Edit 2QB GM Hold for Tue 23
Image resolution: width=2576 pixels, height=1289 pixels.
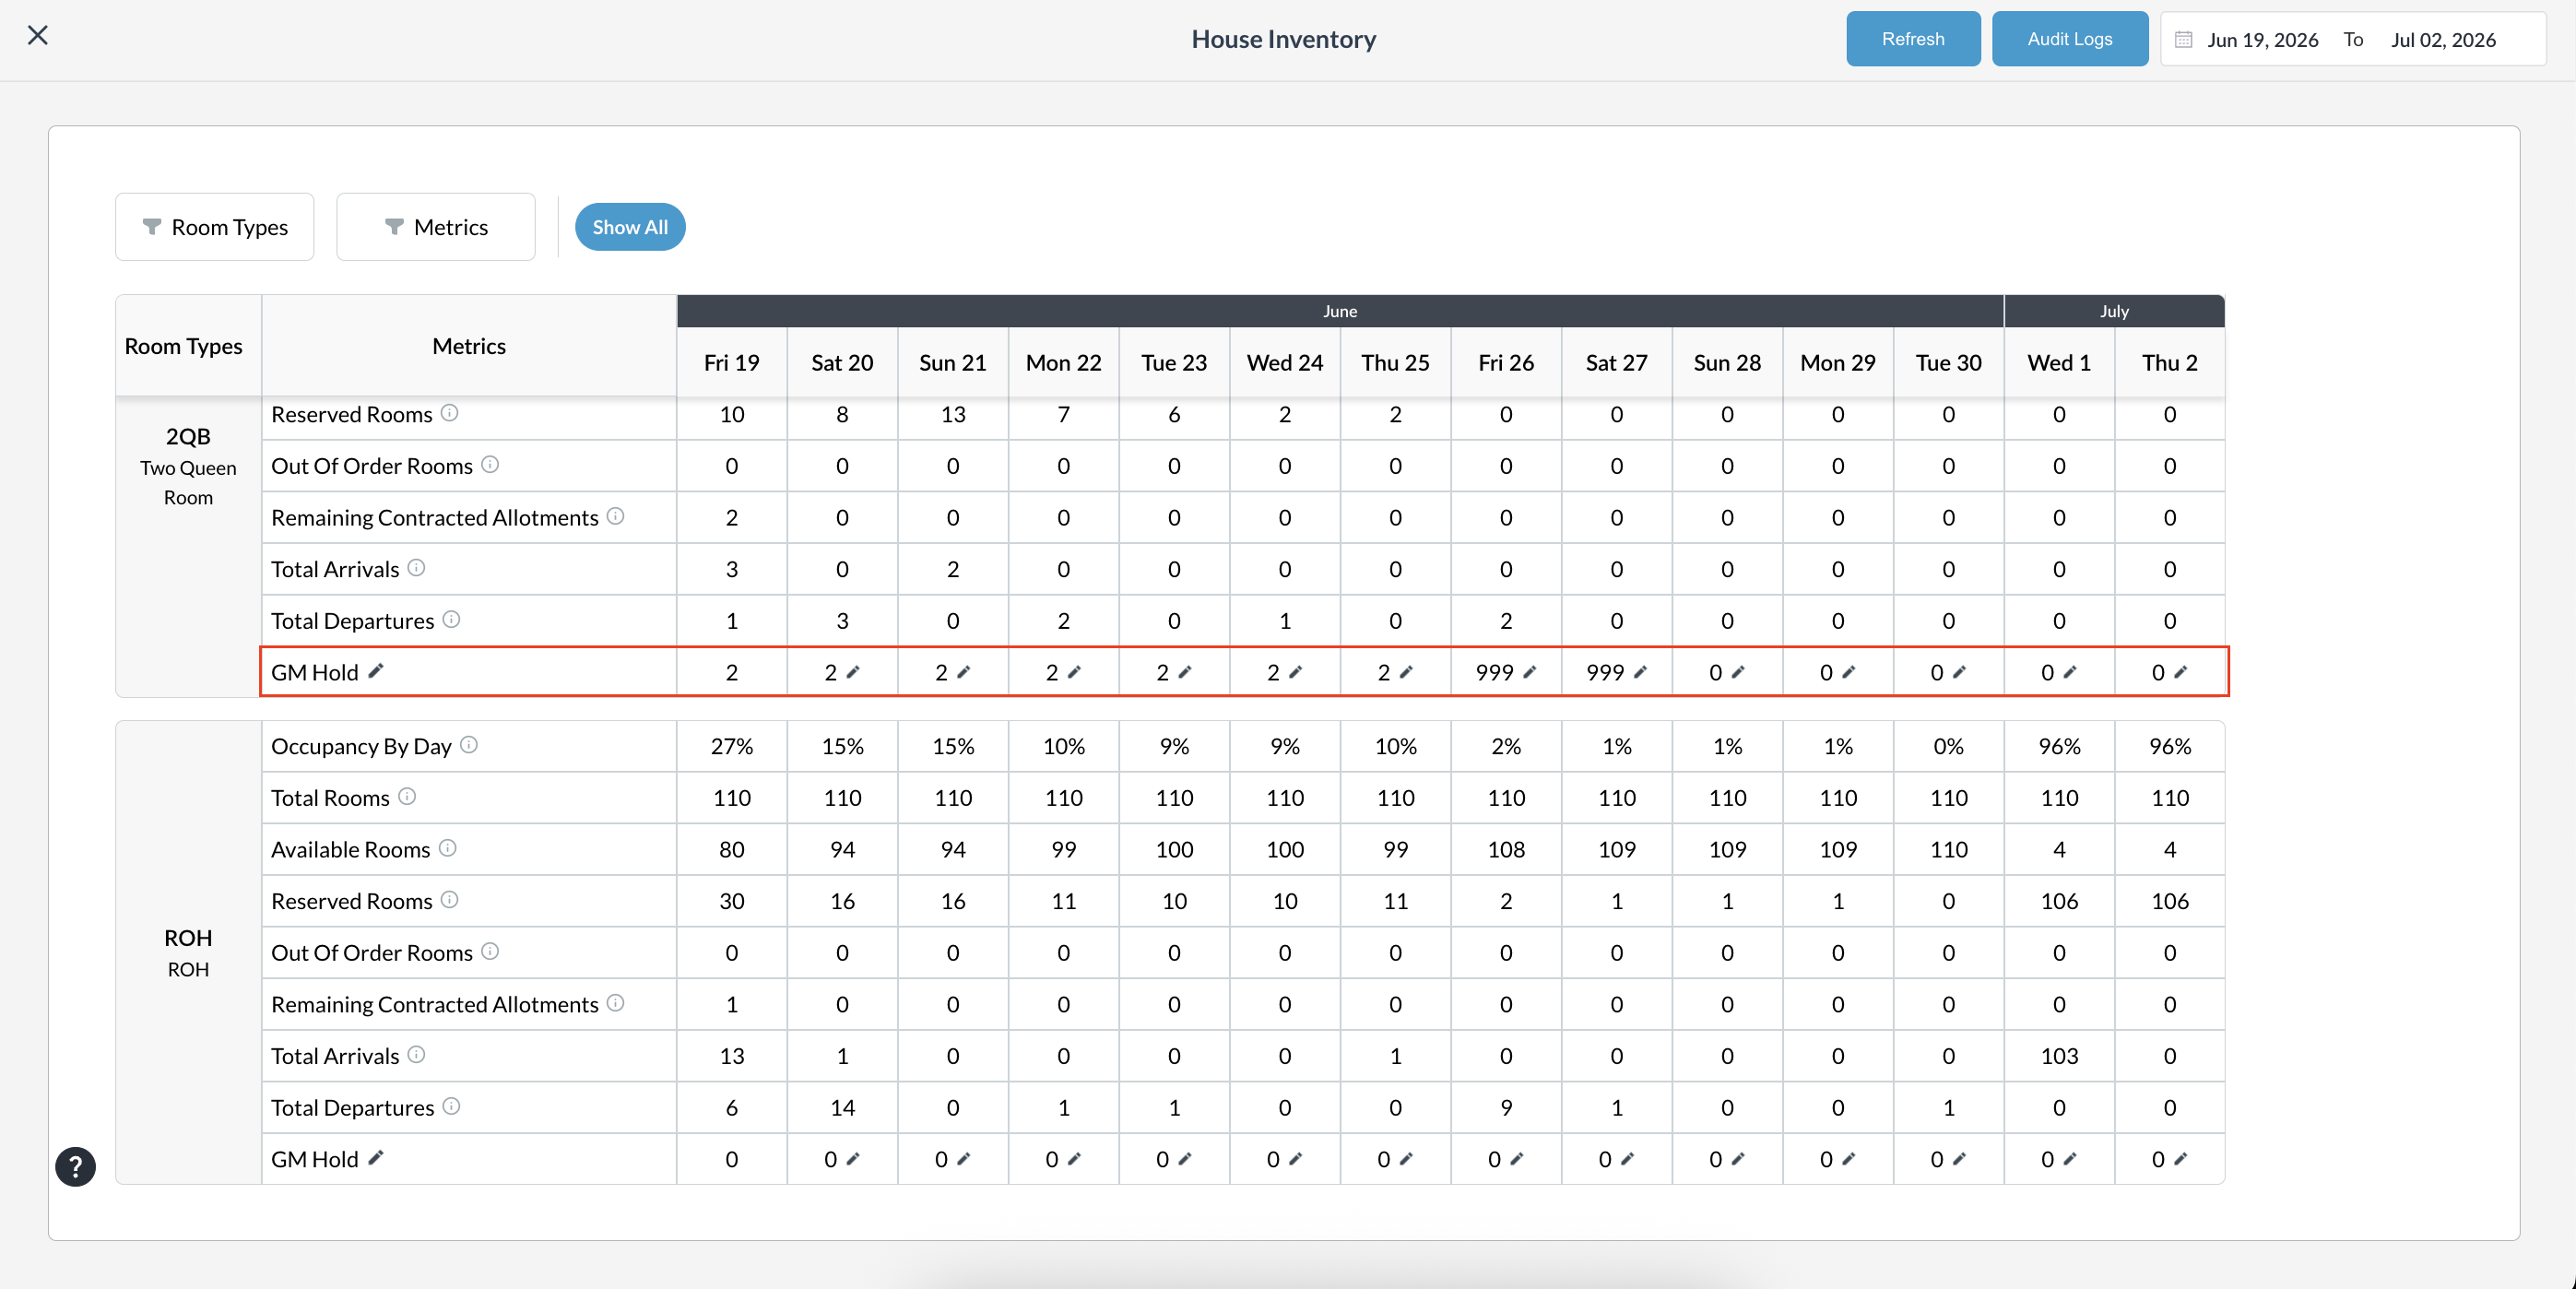pyautogui.click(x=1185, y=672)
